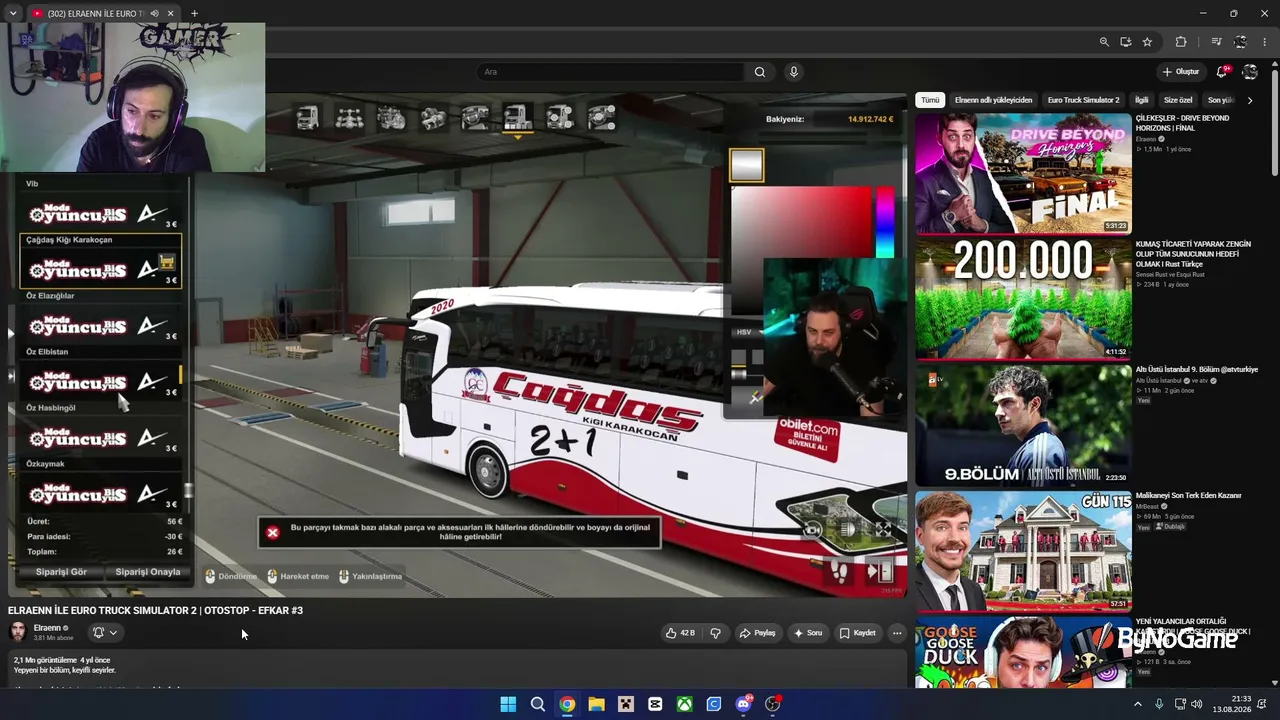
Task: Open File Explorer from the taskbar
Action: [596, 704]
